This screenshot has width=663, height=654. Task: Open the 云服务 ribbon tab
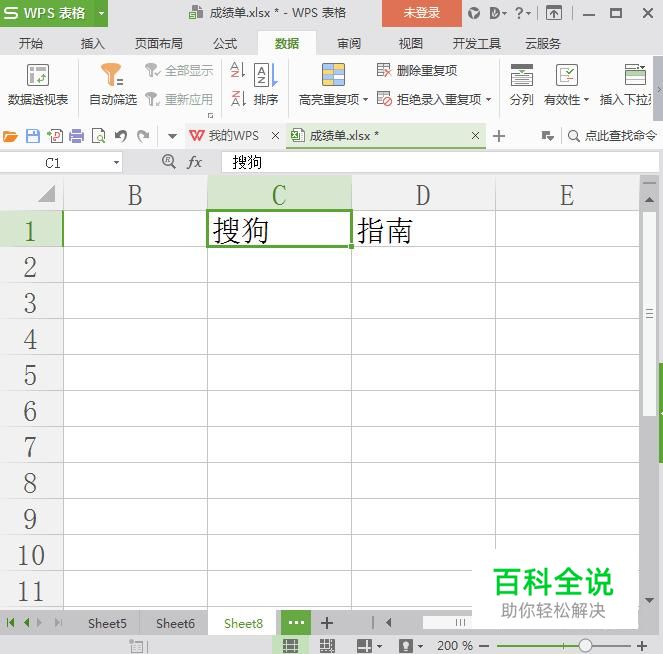(x=542, y=43)
